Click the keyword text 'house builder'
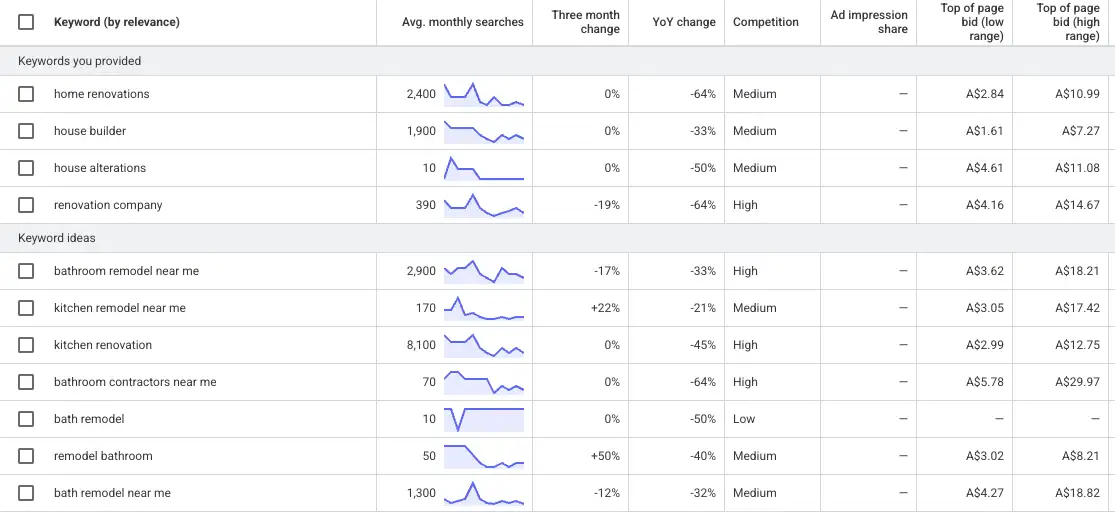Screen dimensions: 1115x512 tap(90, 131)
